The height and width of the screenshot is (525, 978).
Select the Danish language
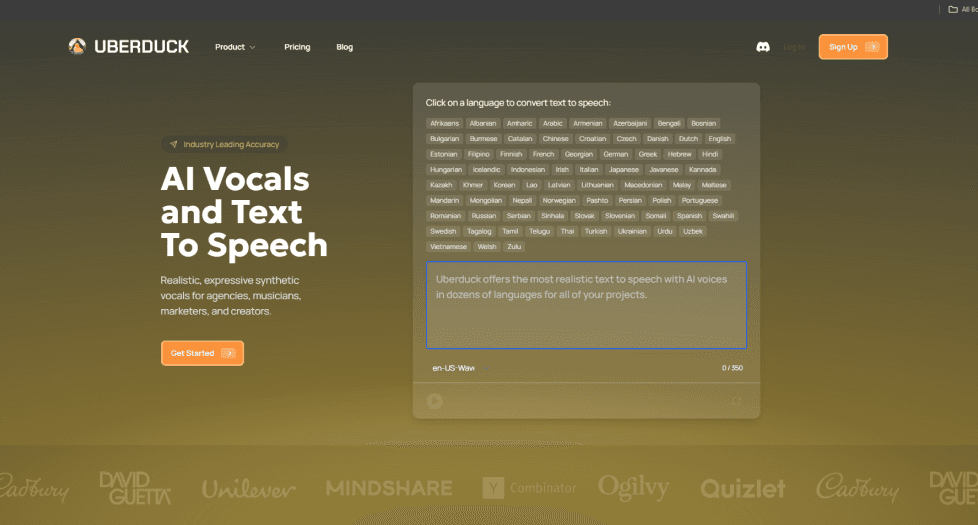pos(657,139)
